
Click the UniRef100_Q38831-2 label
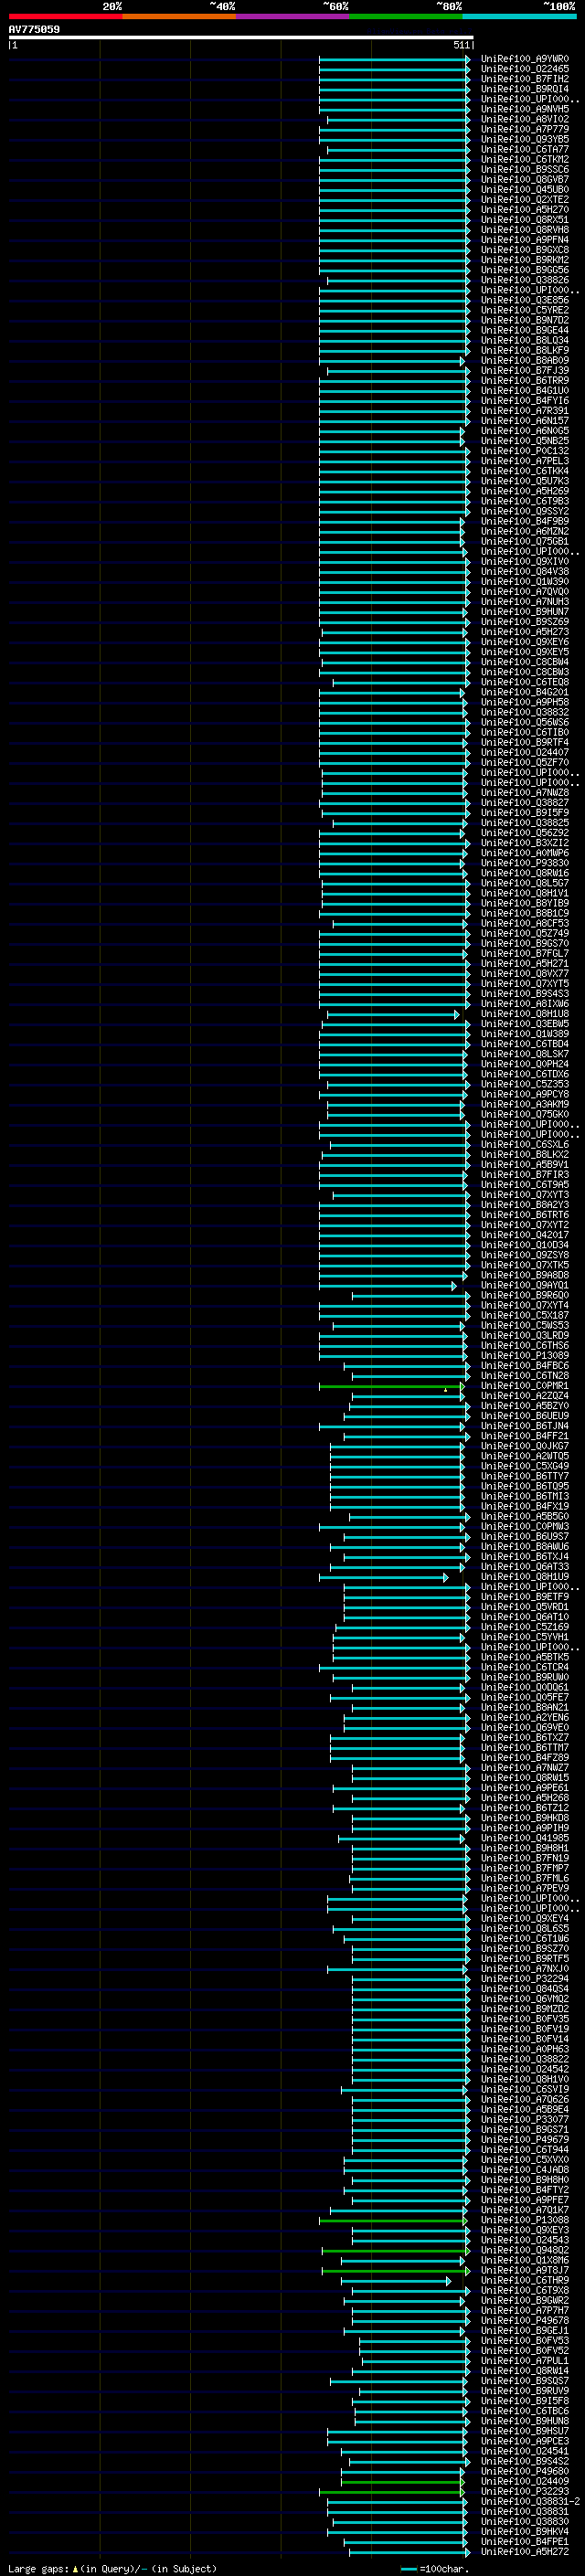(530, 2501)
